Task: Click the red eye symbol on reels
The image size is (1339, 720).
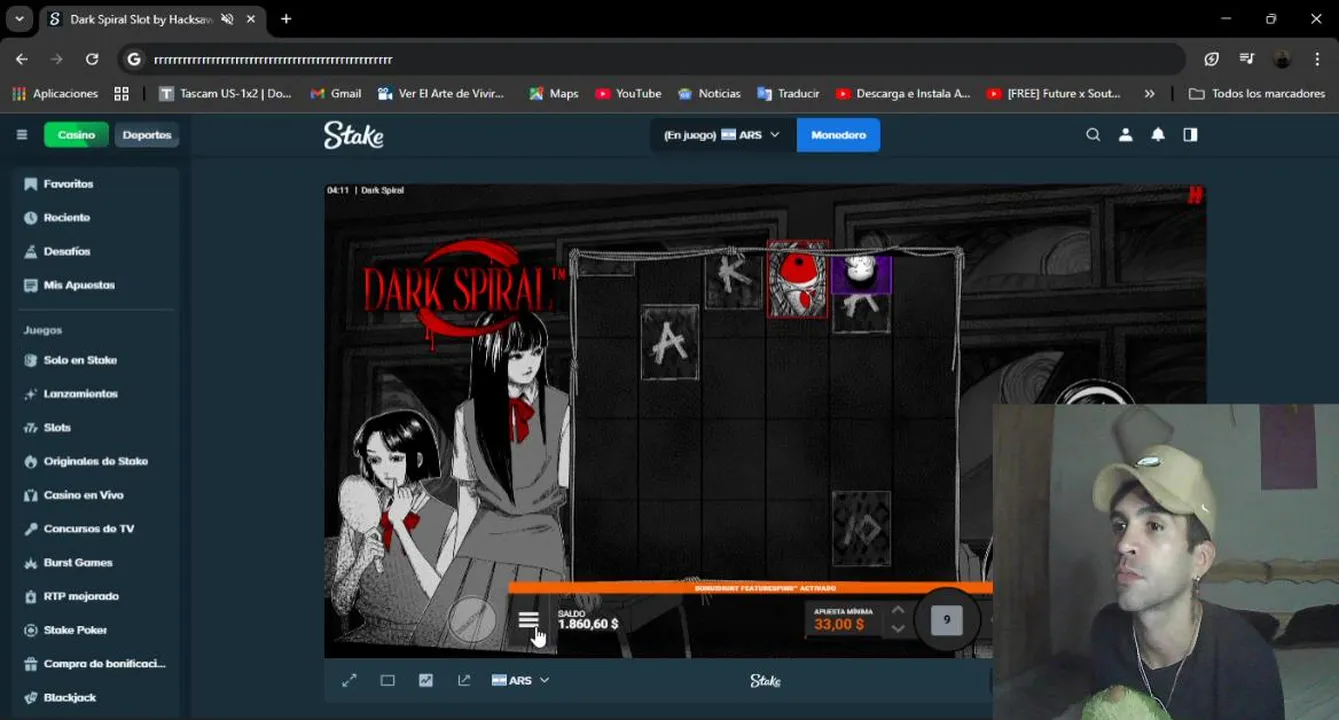Action: tap(797, 279)
